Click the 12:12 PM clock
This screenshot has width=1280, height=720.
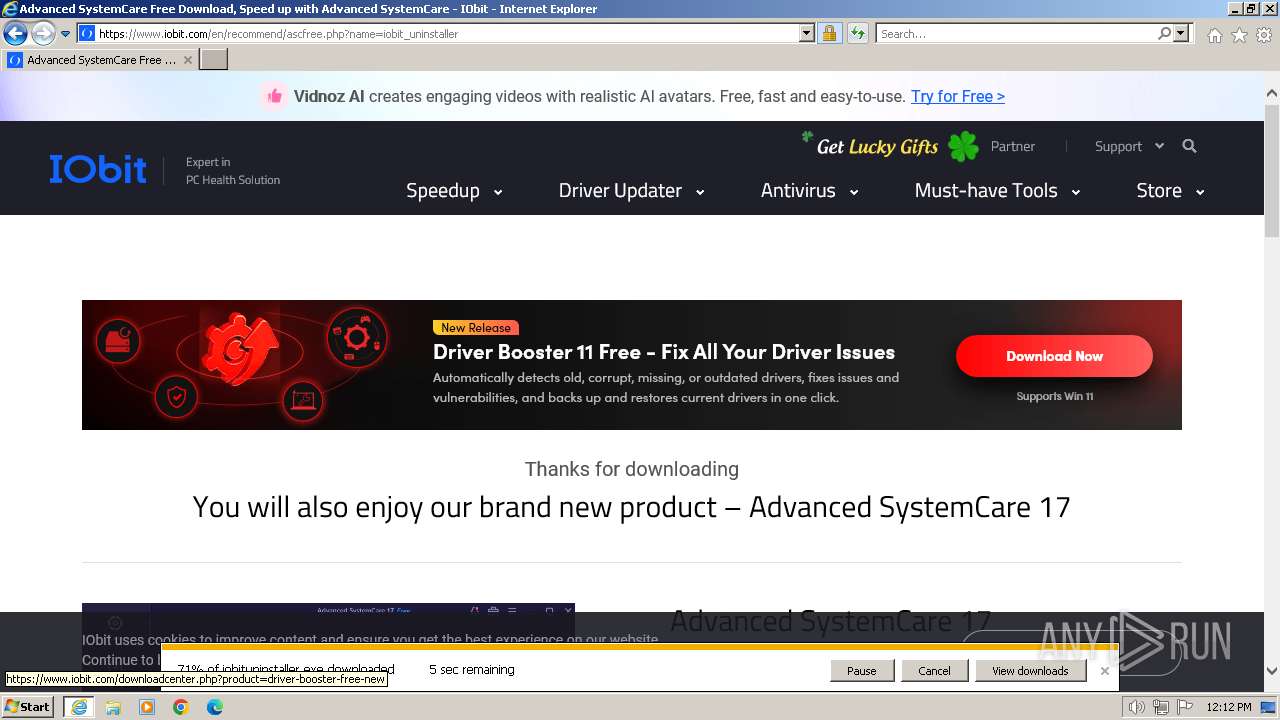(1229, 707)
